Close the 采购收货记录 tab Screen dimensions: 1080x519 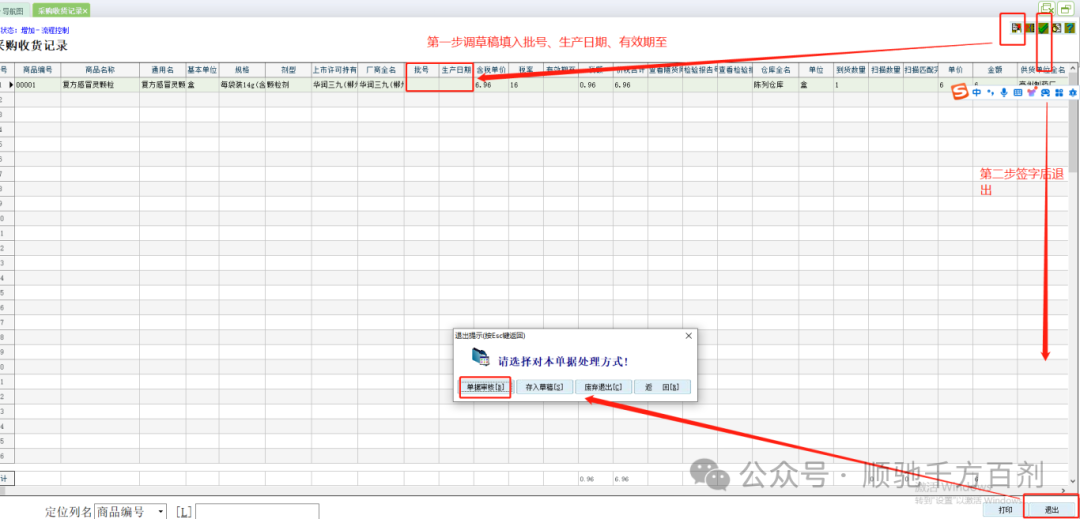pyautogui.click(x=85, y=12)
